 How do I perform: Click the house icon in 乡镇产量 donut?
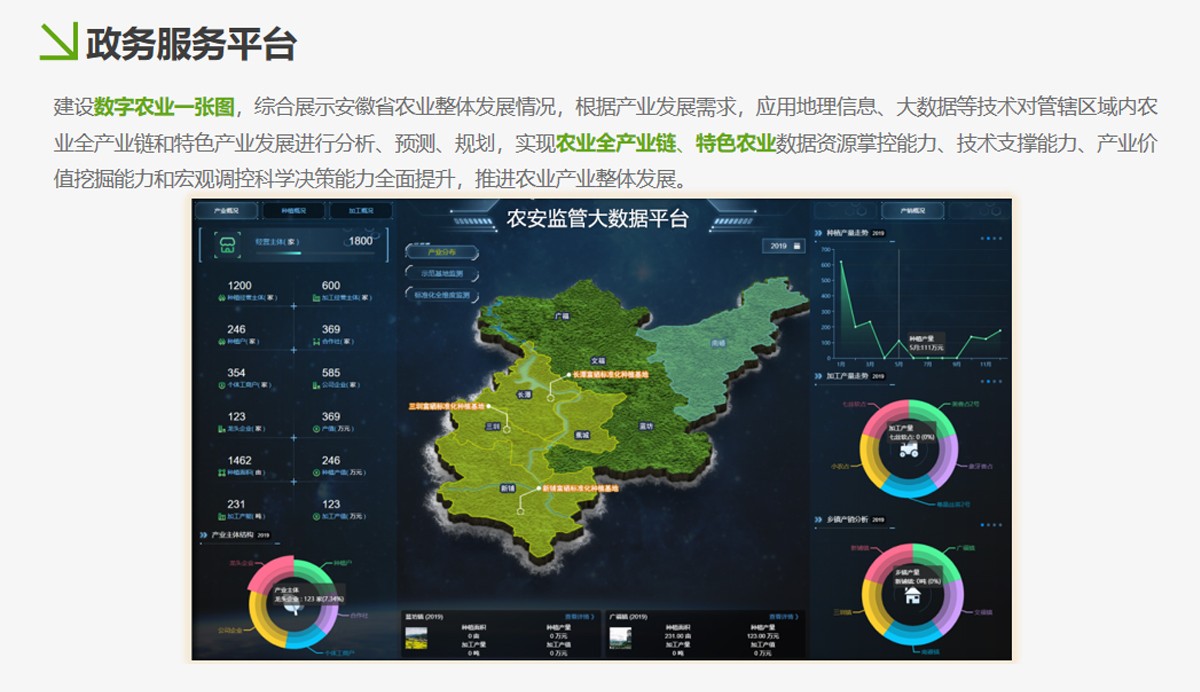coord(911,596)
